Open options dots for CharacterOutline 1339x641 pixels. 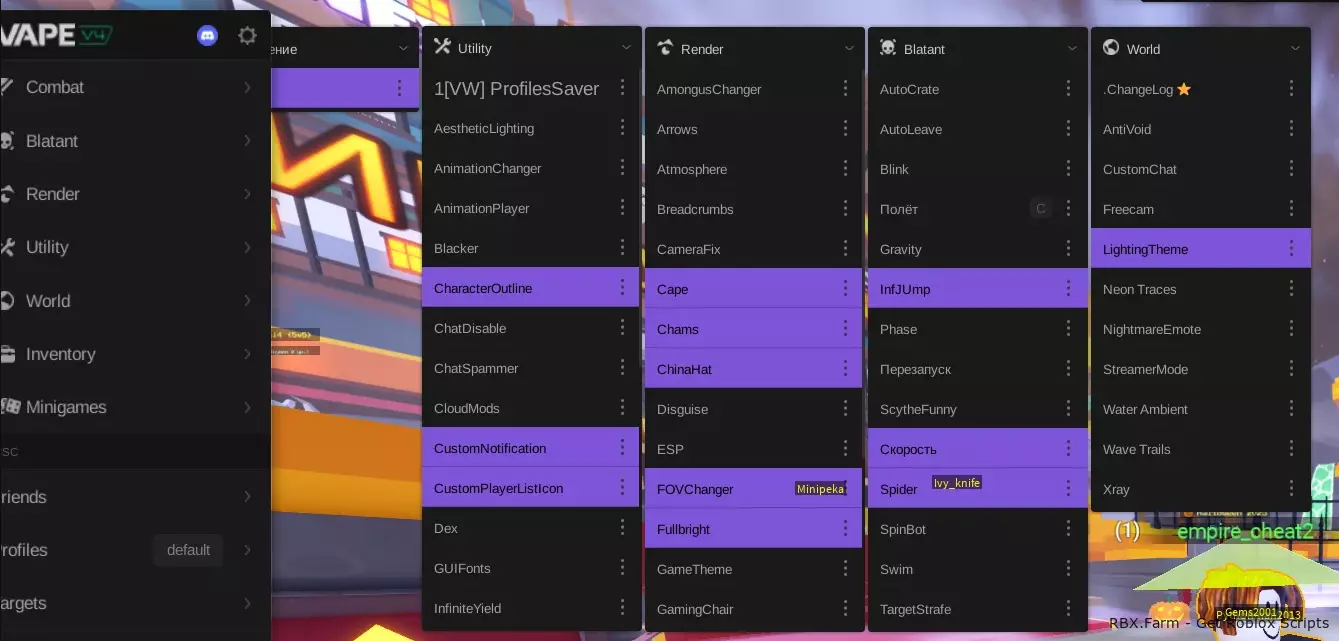pyautogui.click(x=622, y=288)
